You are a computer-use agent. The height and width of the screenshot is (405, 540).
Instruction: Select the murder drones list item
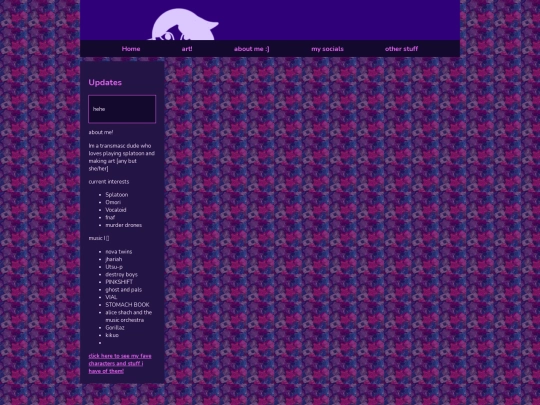tap(124, 225)
